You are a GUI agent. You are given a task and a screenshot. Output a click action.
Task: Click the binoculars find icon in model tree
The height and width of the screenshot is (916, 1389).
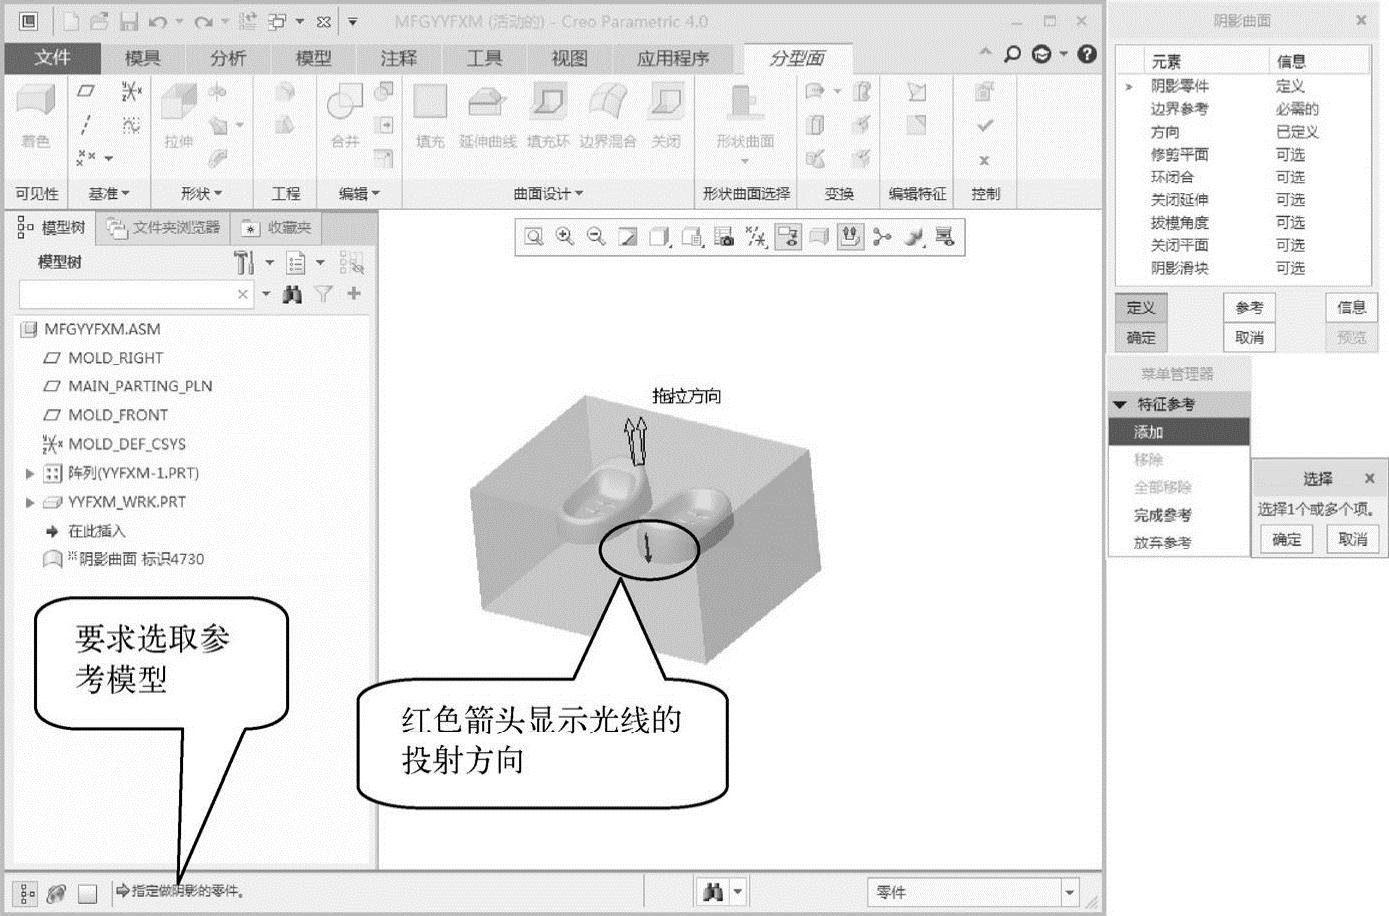click(292, 294)
